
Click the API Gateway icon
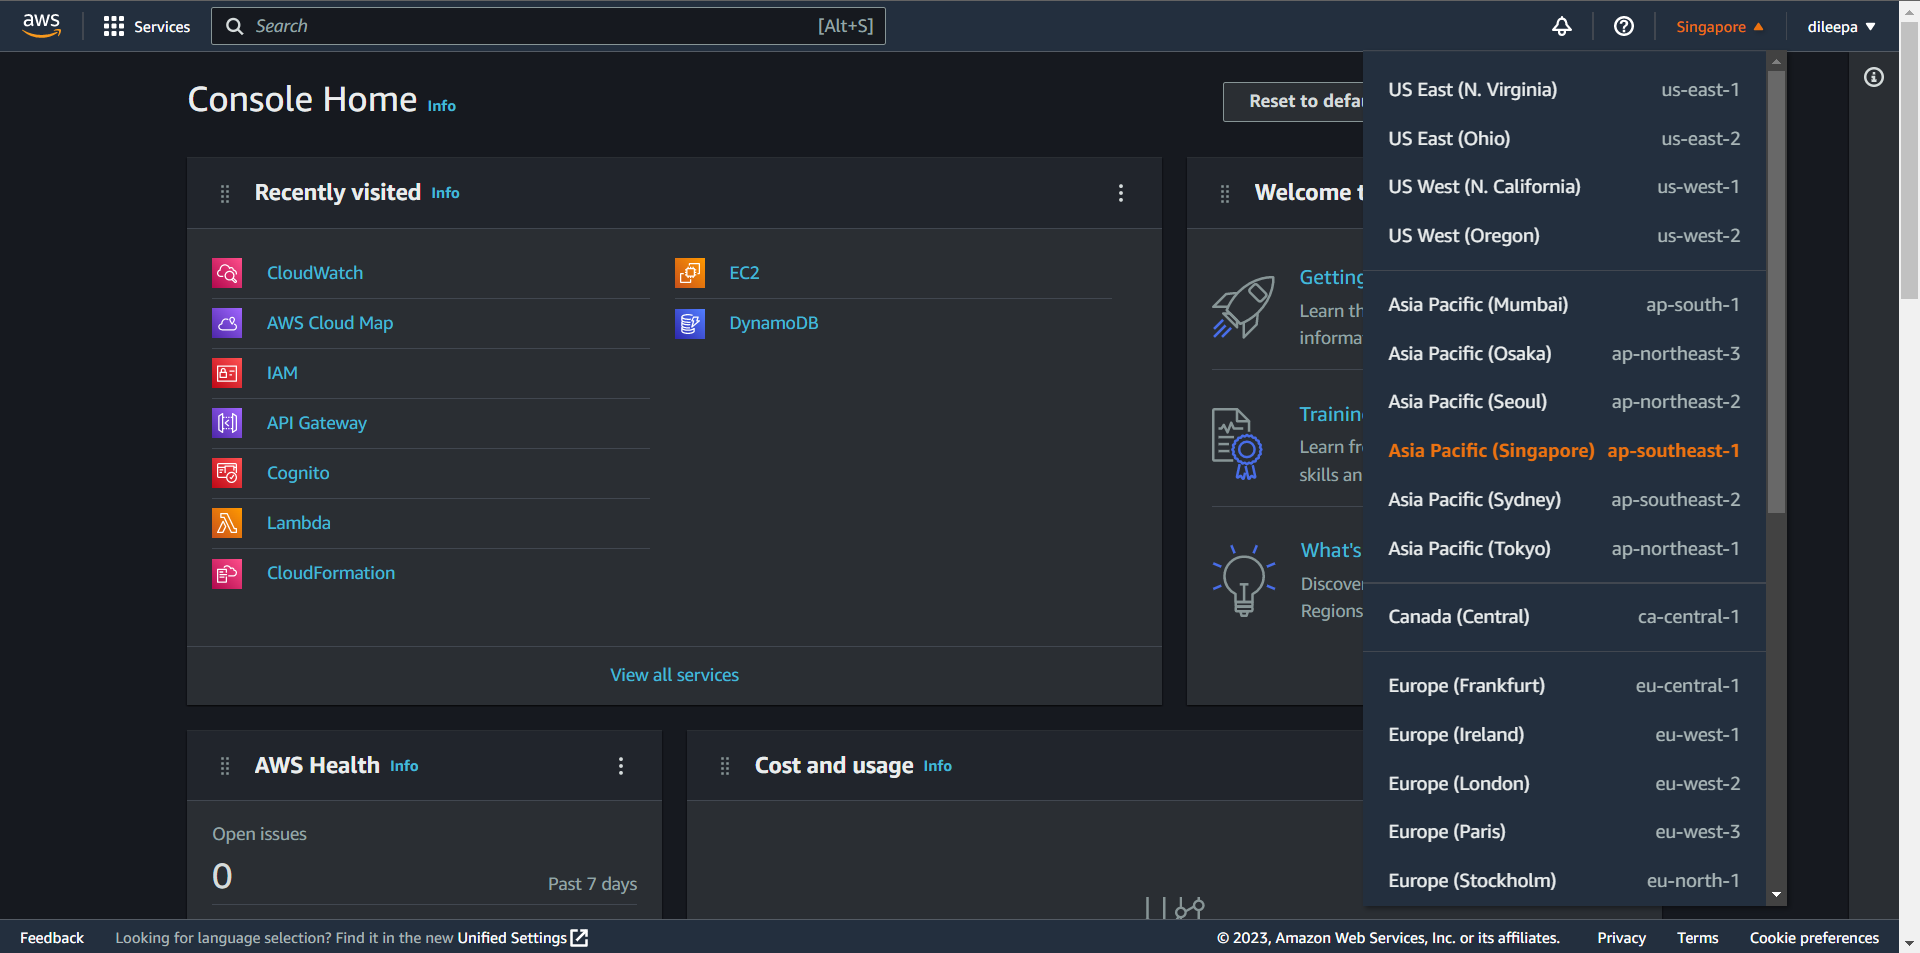click(227, 423)
